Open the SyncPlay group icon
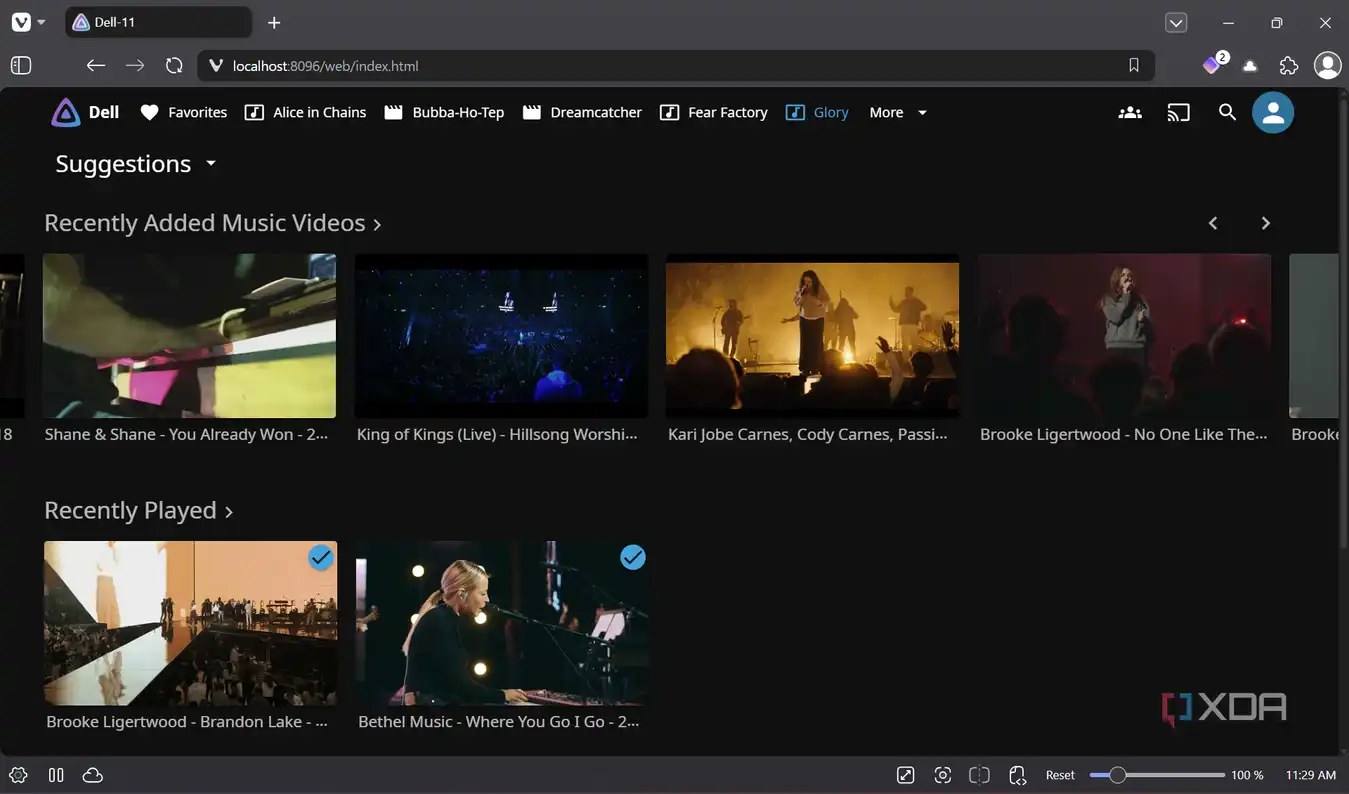This screenshot has height=794, width=1349. [1130, 113]
